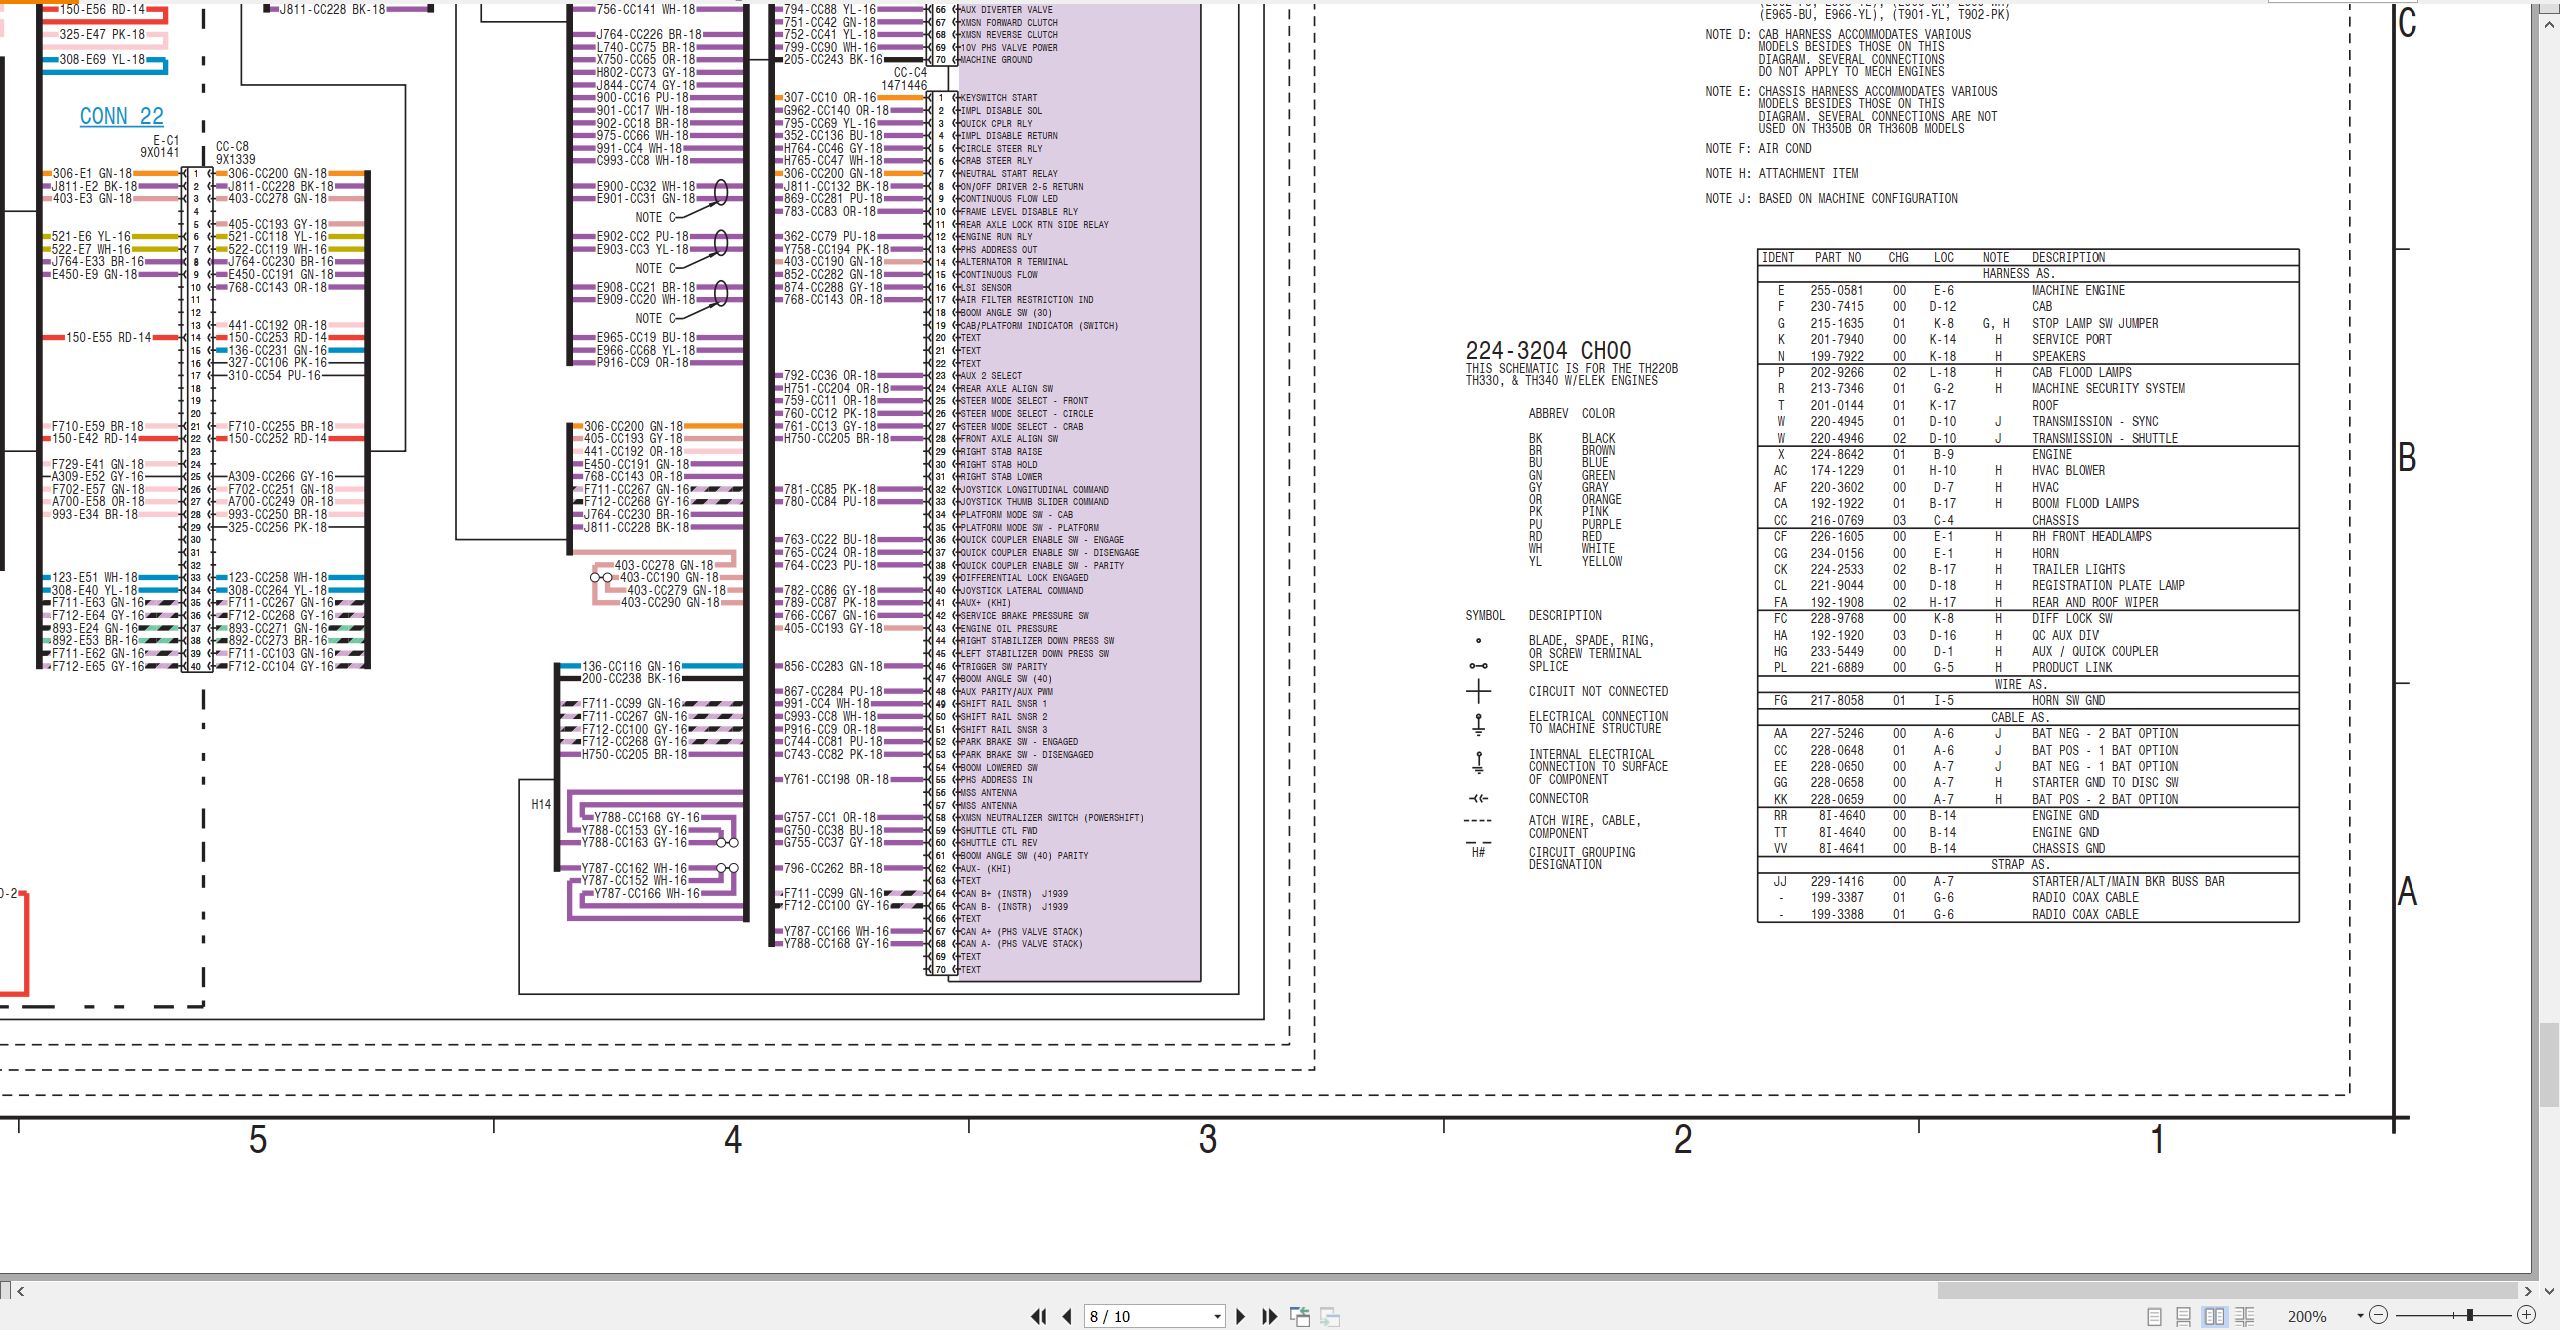Image resolution: width=2560 pixels, height=1330 pixels.
Task: Click the STRAP AS. section header
Action: (2020, 864)
